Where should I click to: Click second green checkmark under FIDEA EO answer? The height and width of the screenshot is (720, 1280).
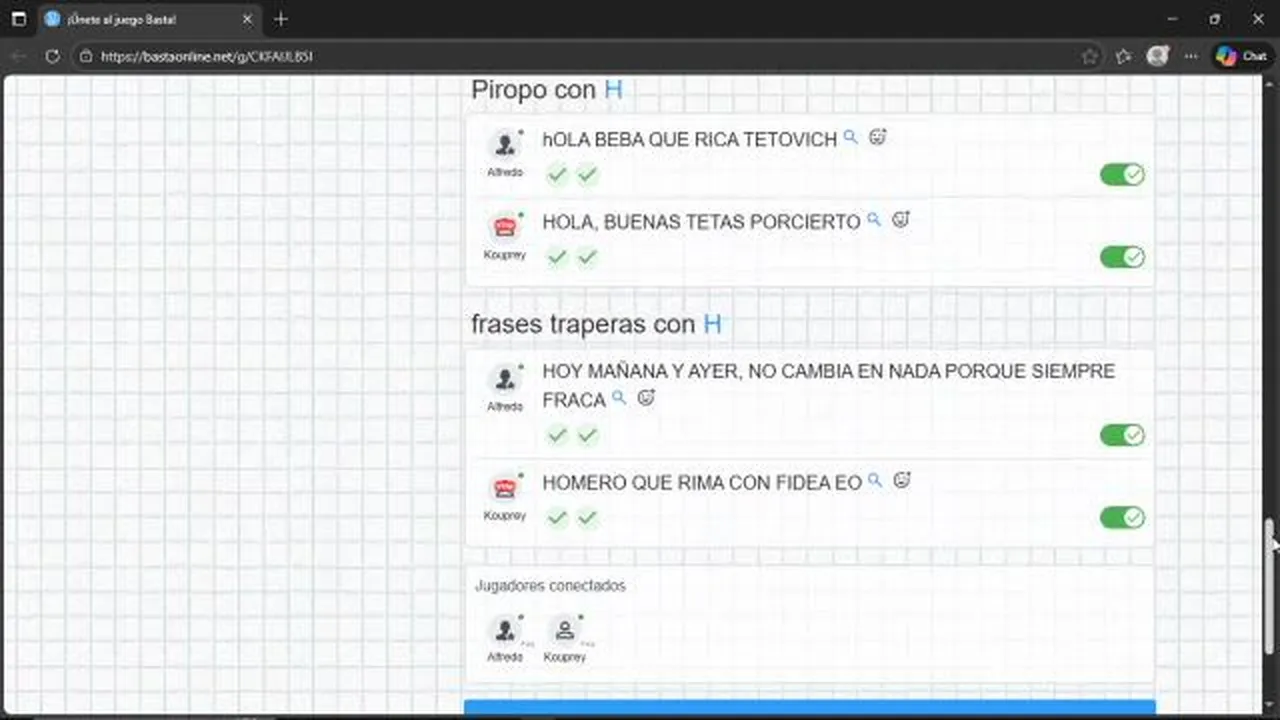[x=587, y=518]
